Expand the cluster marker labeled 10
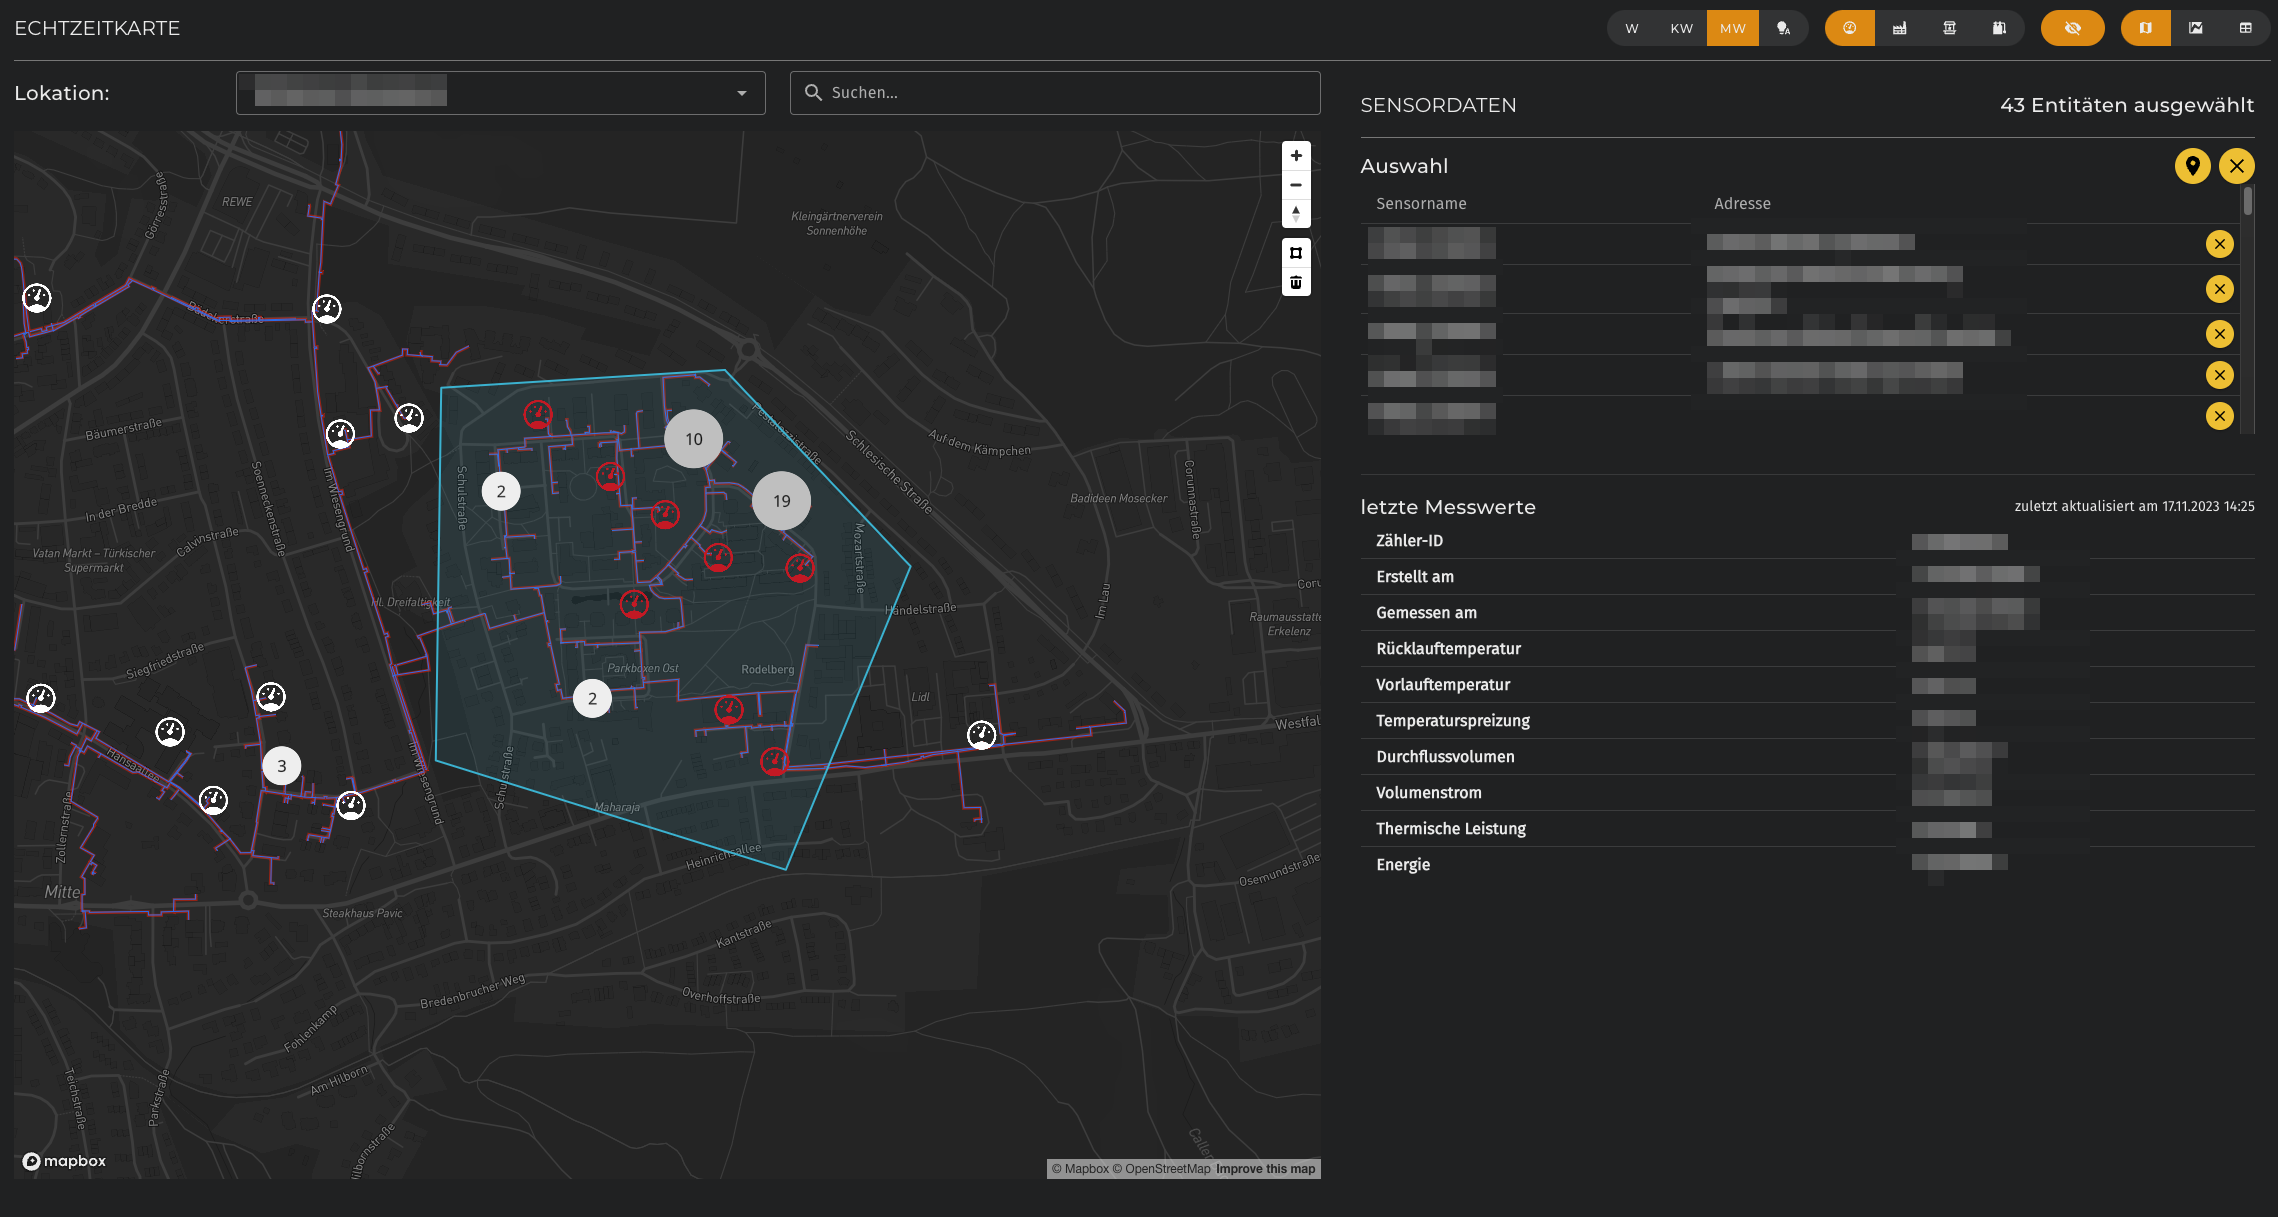2278x1217 pixels. click(693, 439)
